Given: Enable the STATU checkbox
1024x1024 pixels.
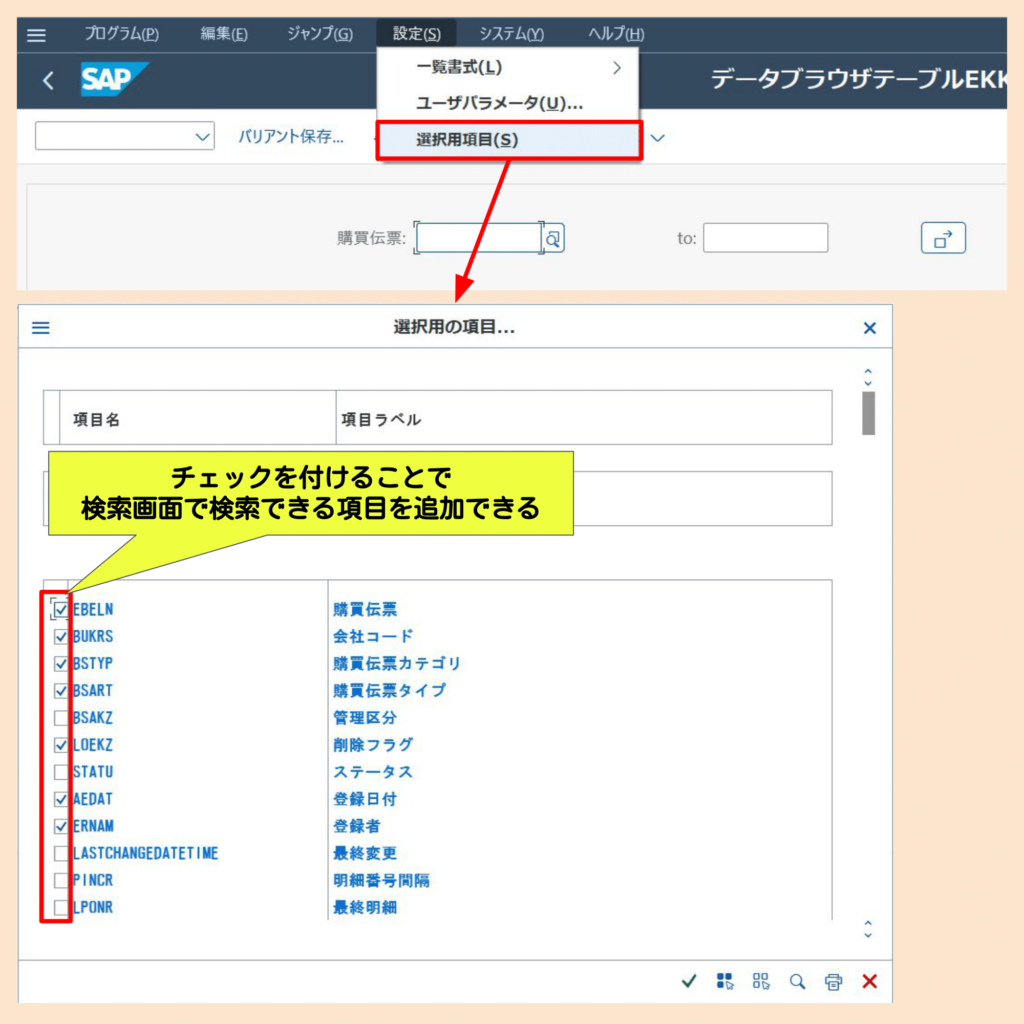Looking at the screenshot, I should (59, 771).
